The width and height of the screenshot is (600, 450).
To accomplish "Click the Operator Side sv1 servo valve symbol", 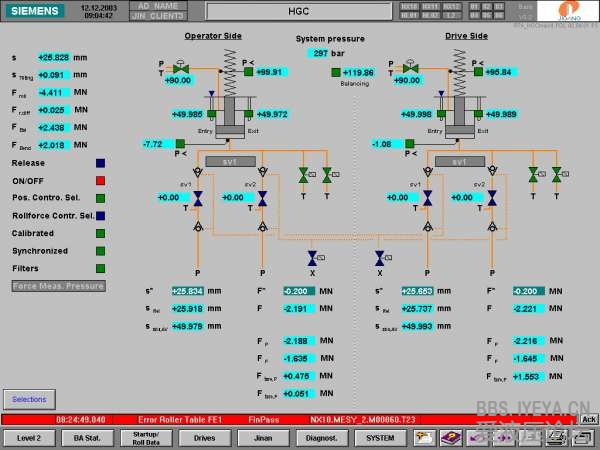I will point(198,200).
